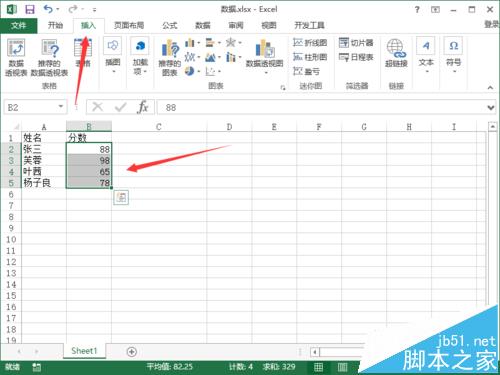
Task: Open Recommended PivotTables
Action: [x=49, y=57]
